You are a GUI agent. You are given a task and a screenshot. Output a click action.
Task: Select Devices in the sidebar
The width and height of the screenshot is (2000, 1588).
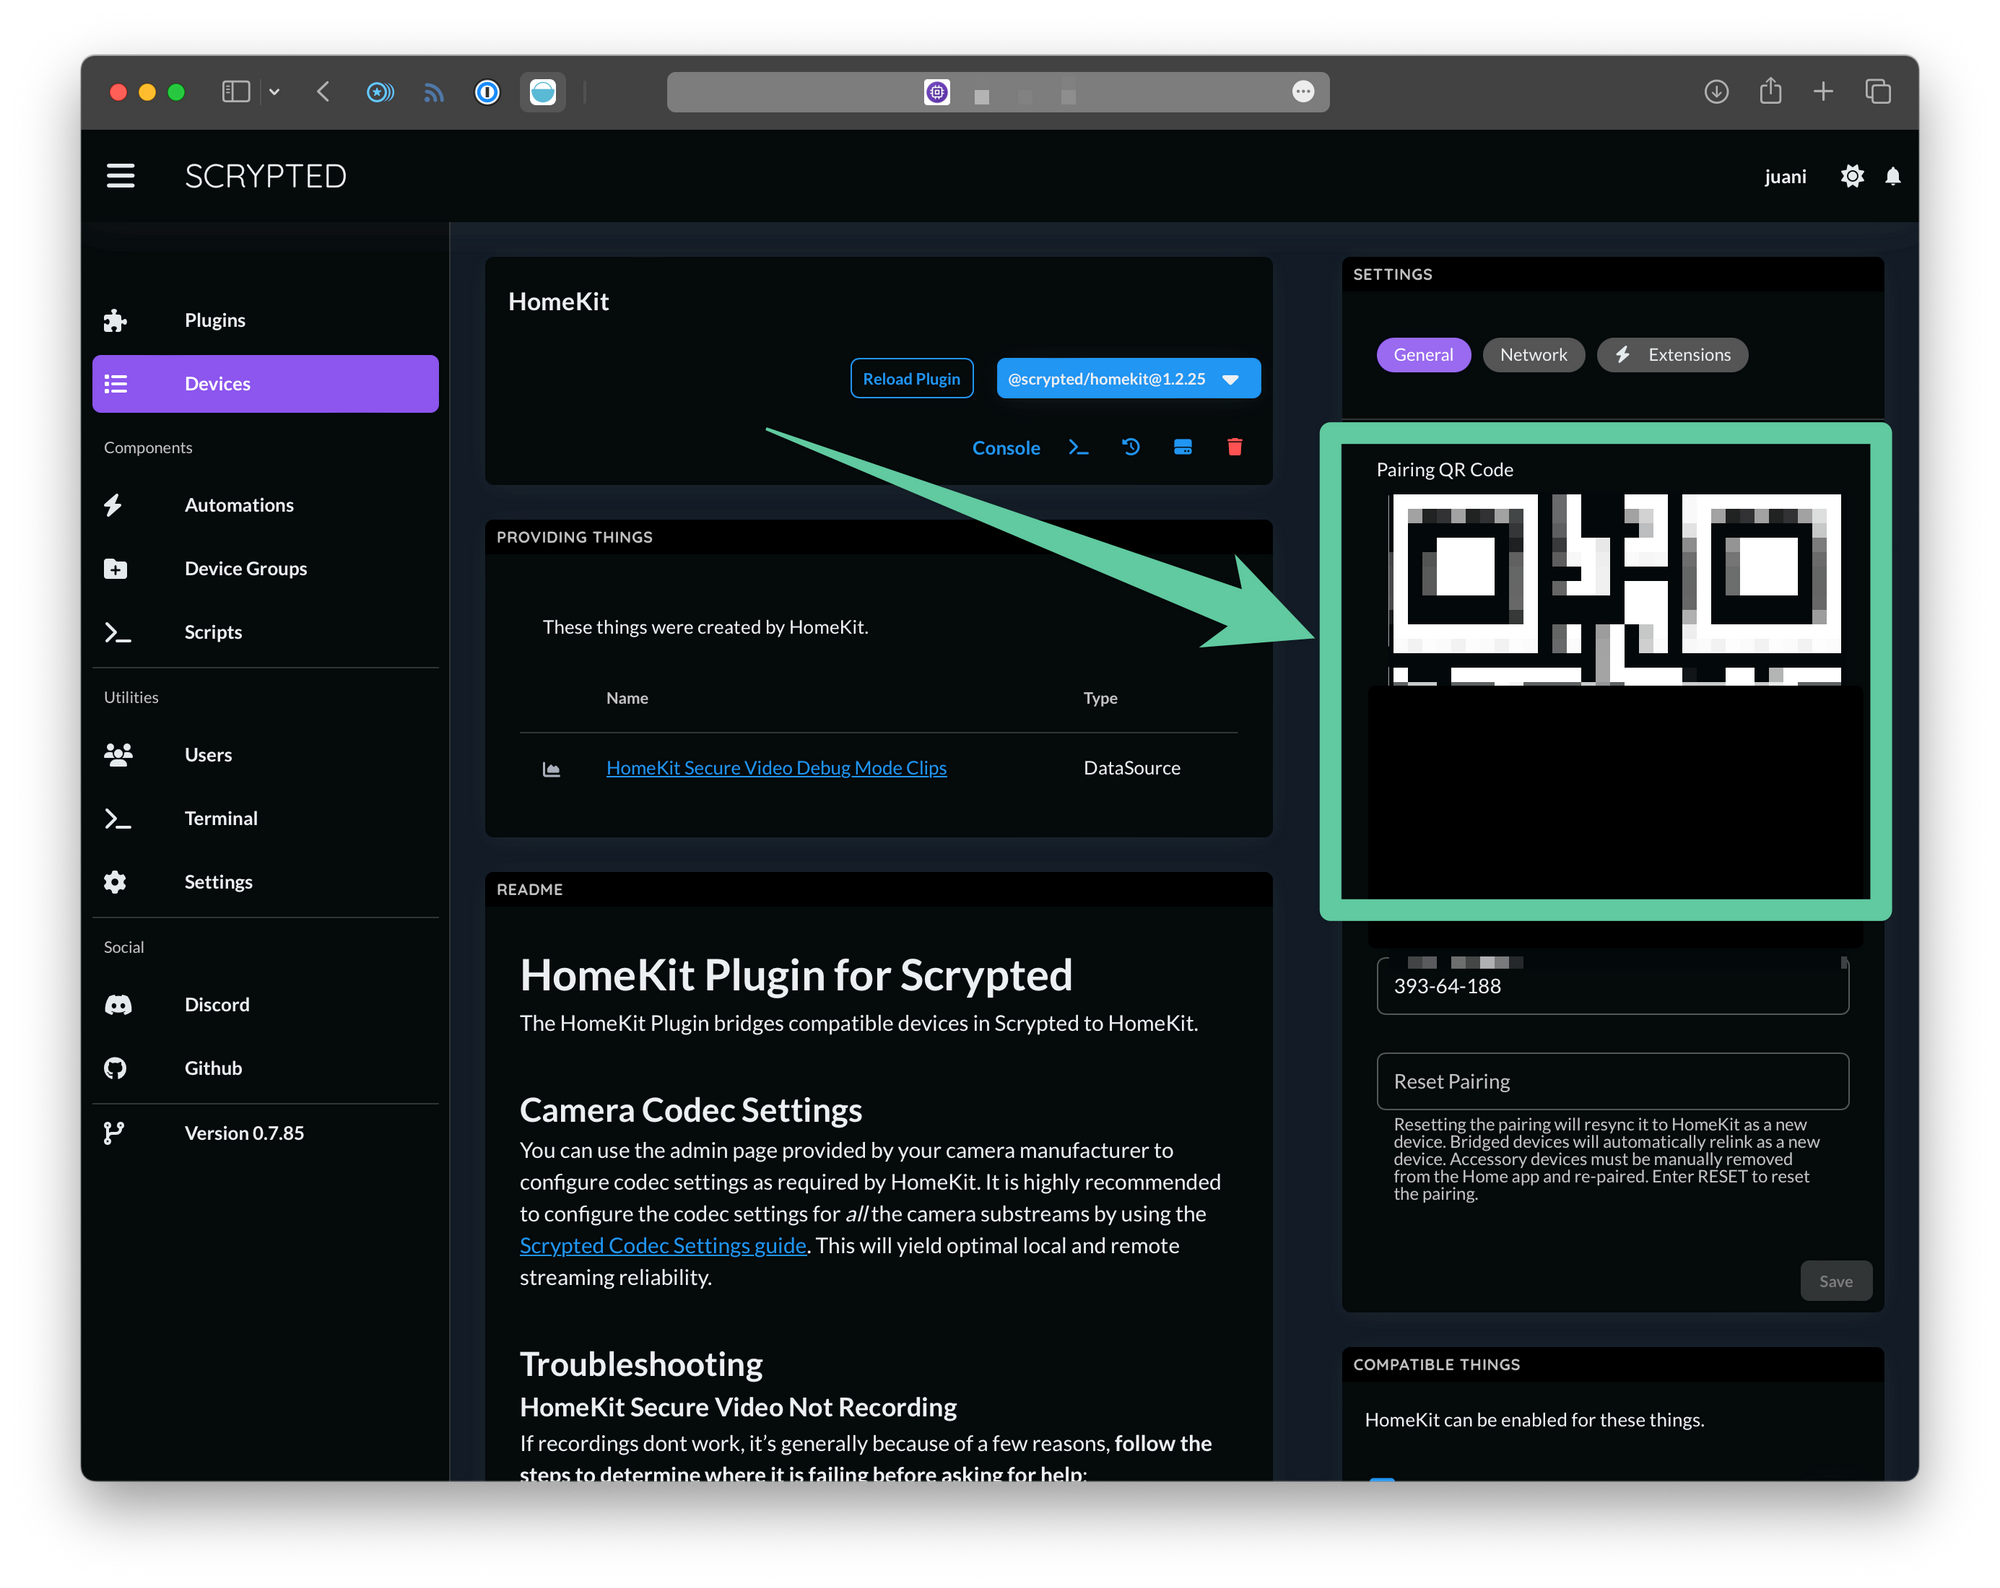click(x=265, y=384)
